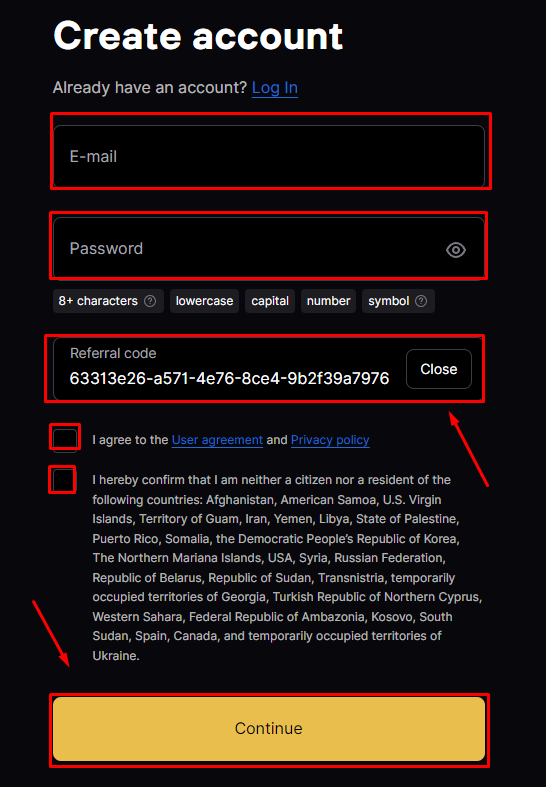This screenshot has height=787, width=546.
Task: Click help icon next to 8+ characters
Action: click(150, 301)
